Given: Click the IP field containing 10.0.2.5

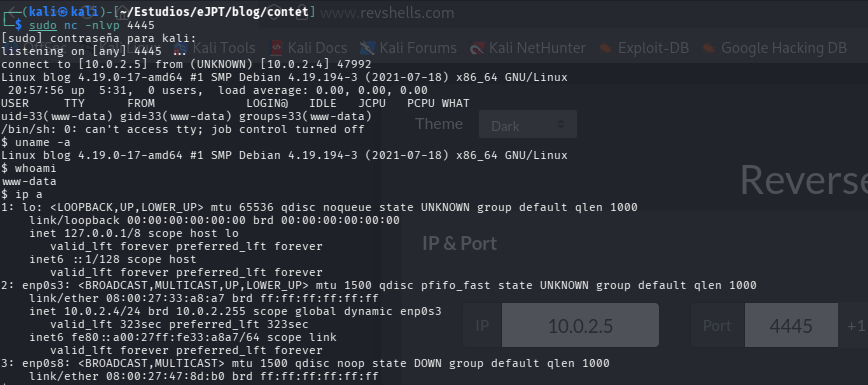Looking at the screenshot, I should (580, 326).
